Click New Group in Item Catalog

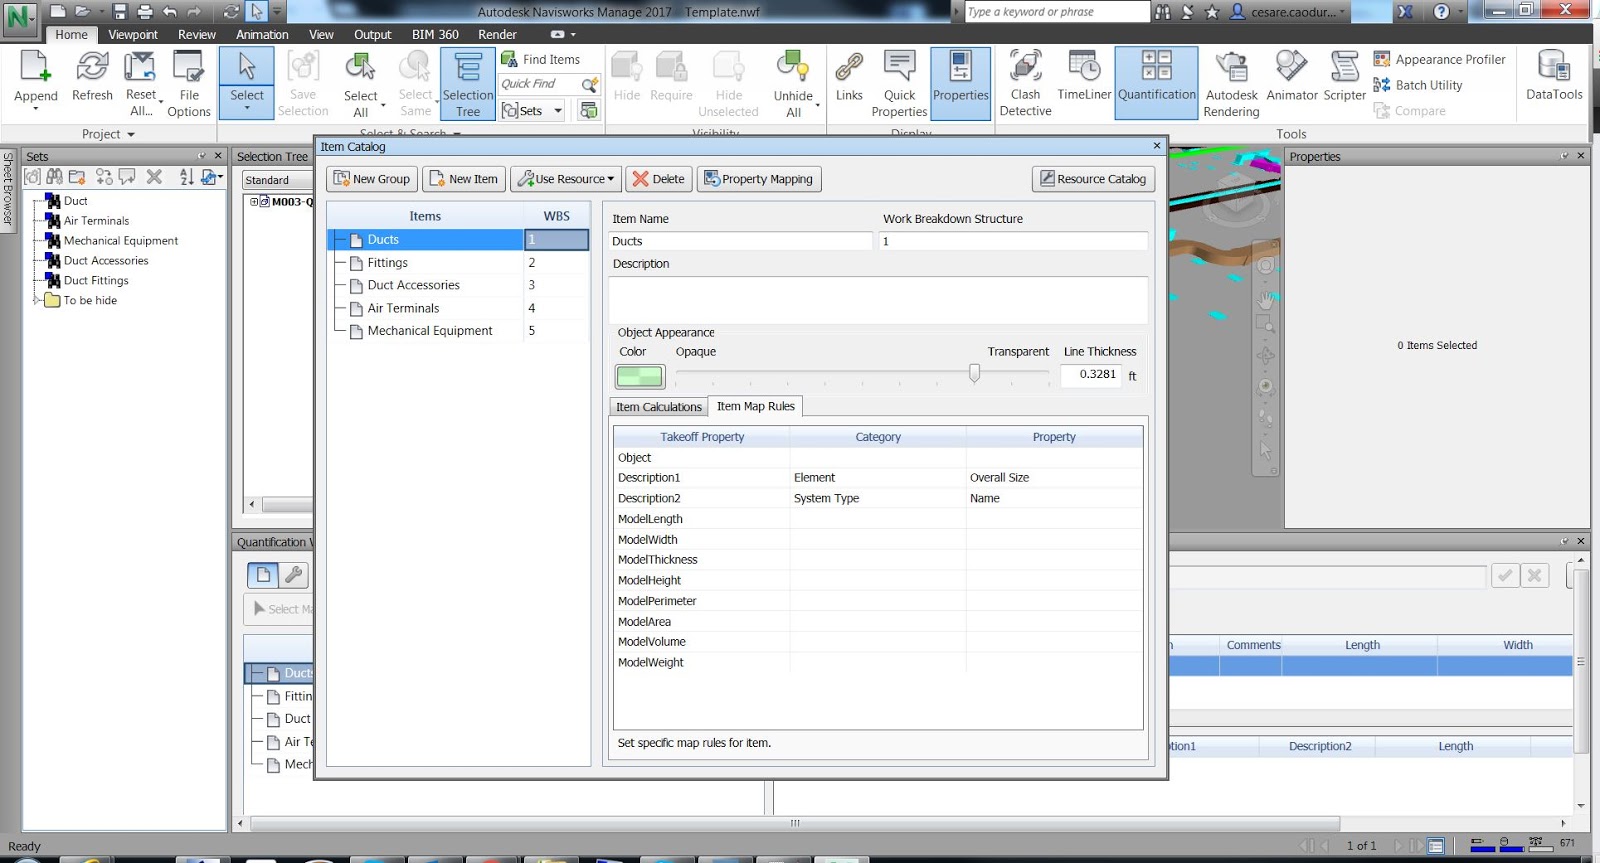coord(372,179)
